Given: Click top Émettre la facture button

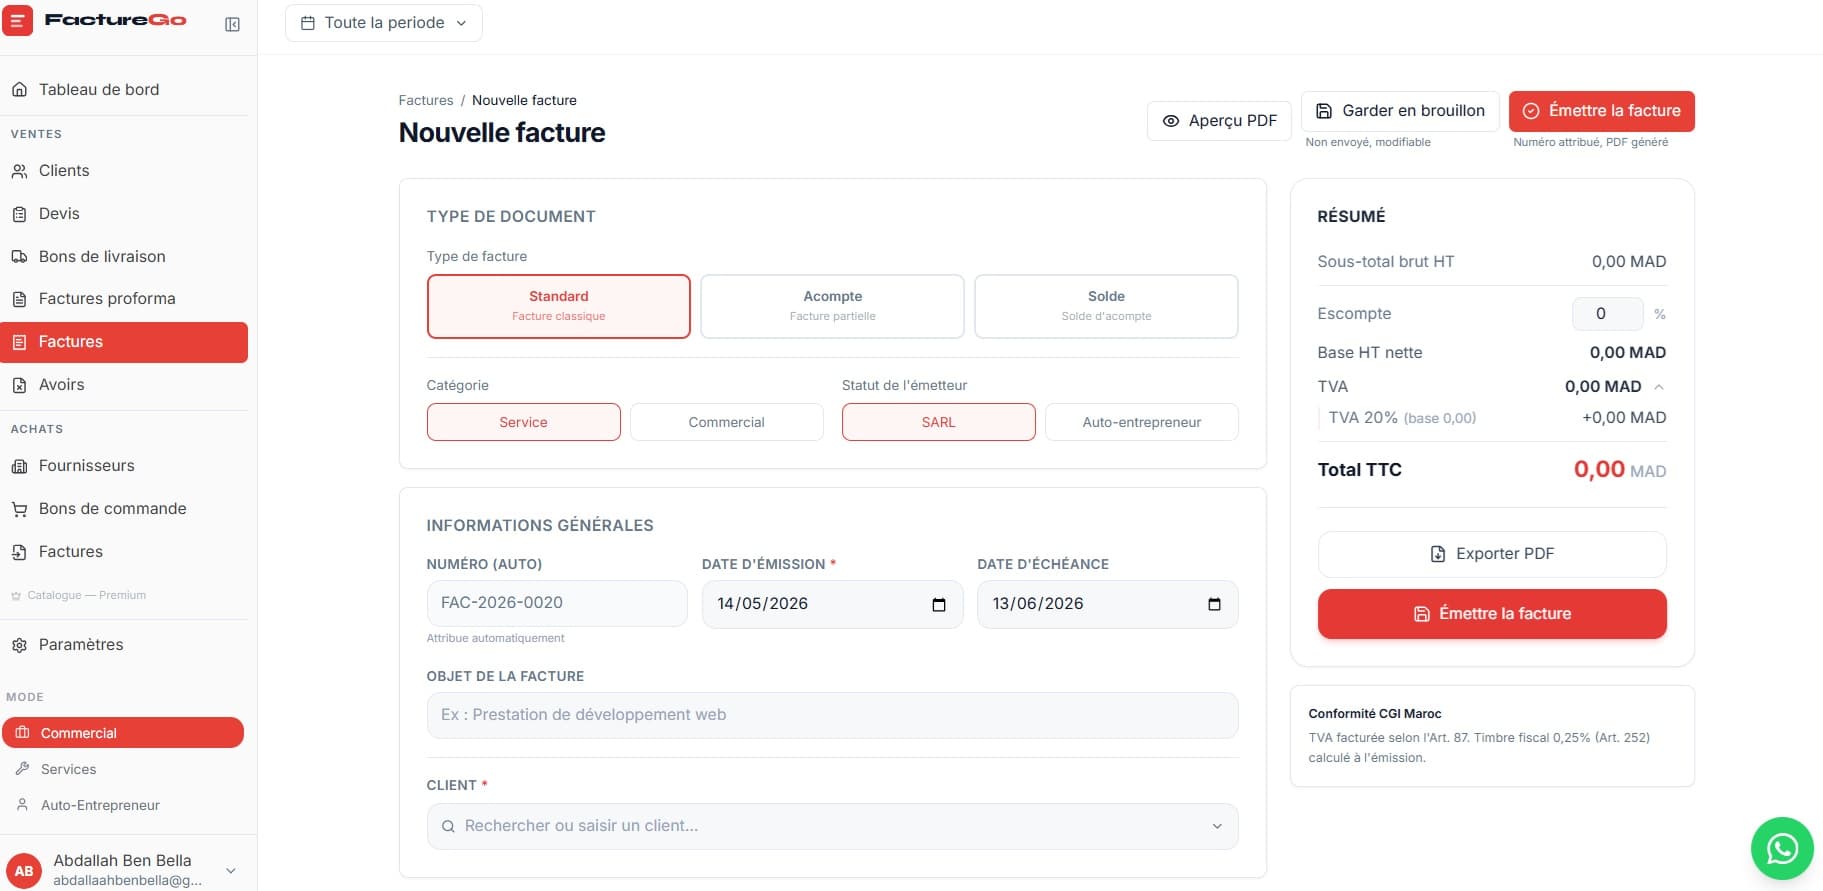Looking at the screenshot, I should click(1601, 111).
